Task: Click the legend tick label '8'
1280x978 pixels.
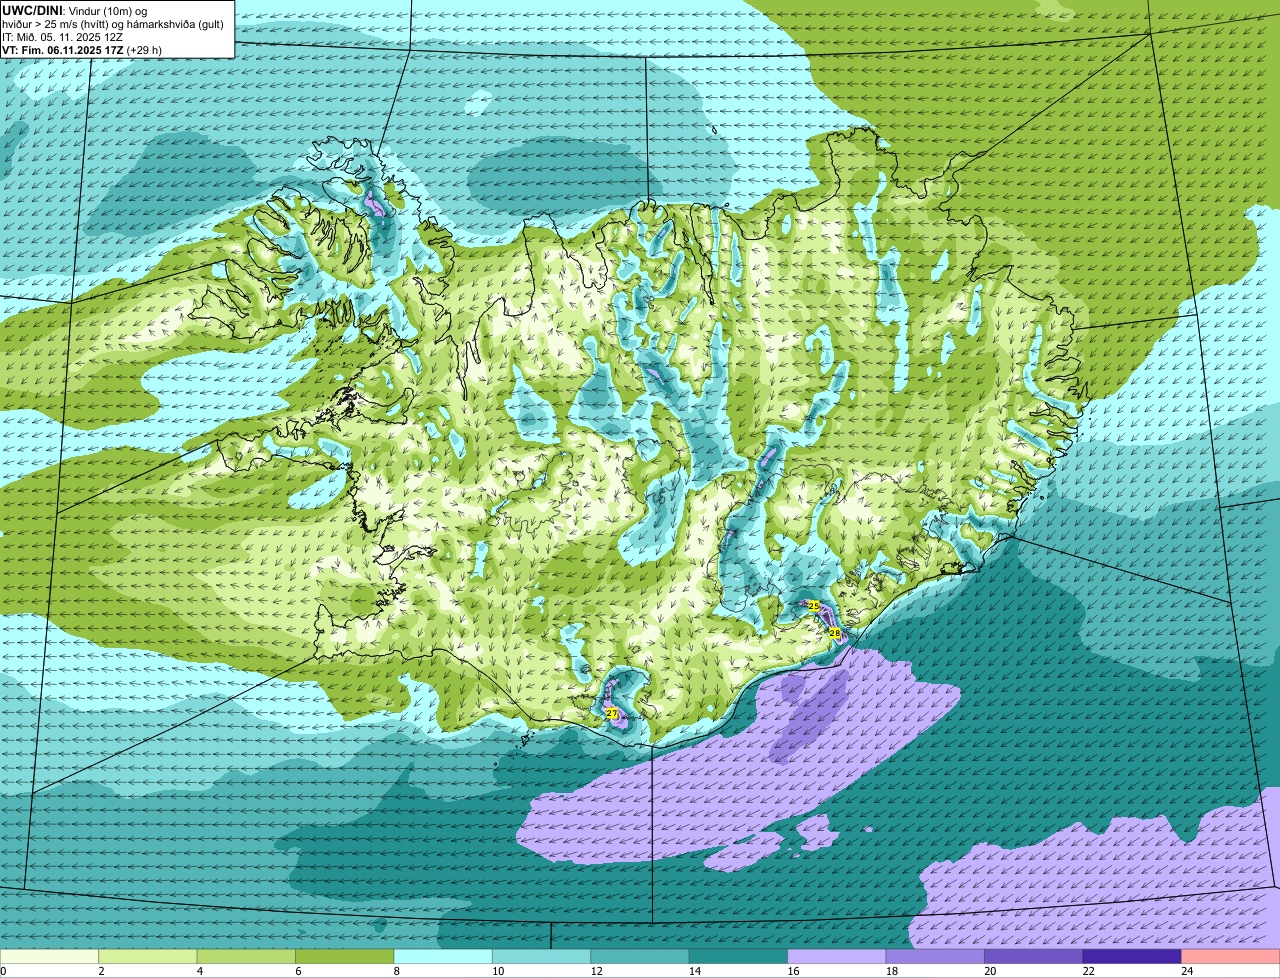Action: [x=396, y=971]
